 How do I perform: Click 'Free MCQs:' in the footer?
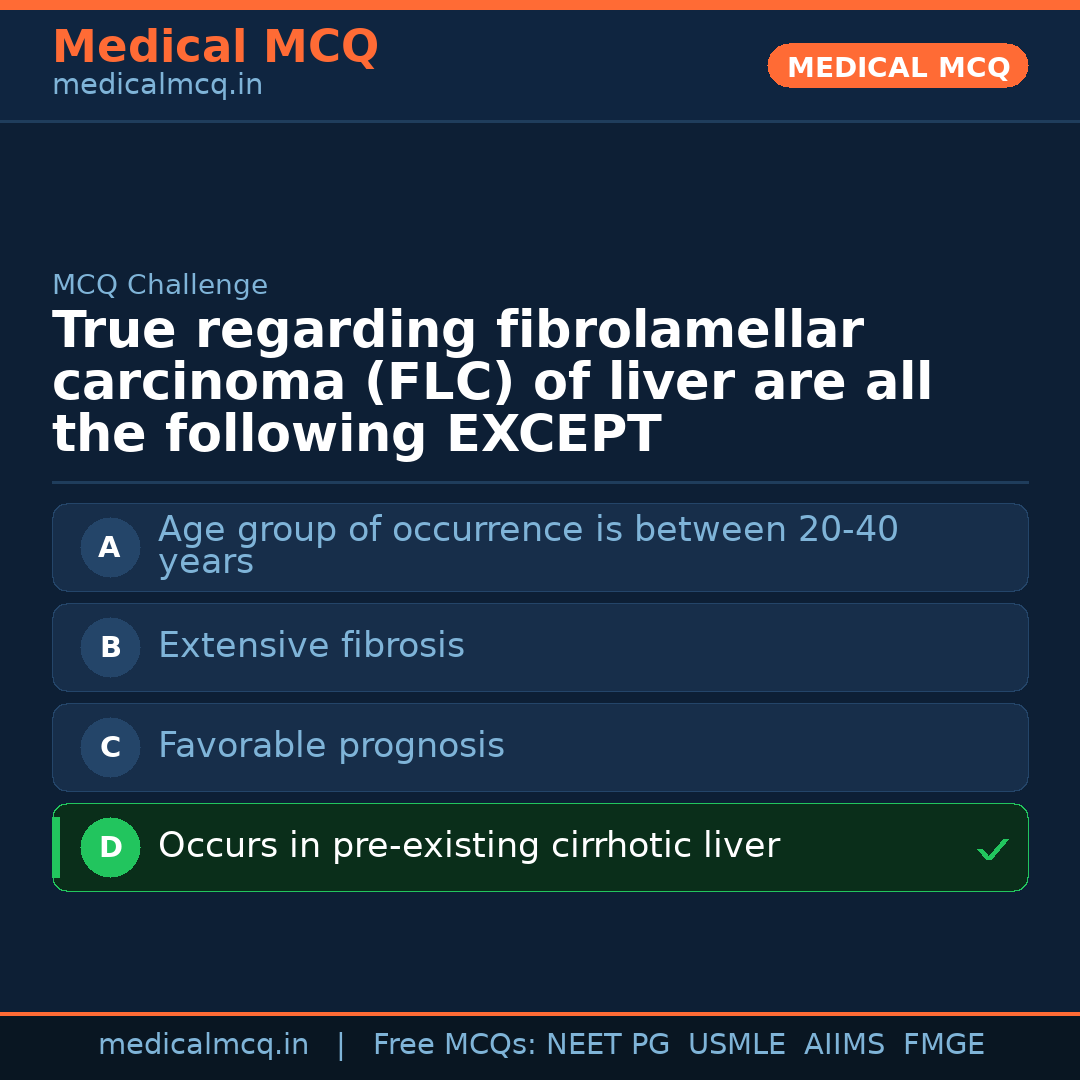click(x=455, y=1045)
